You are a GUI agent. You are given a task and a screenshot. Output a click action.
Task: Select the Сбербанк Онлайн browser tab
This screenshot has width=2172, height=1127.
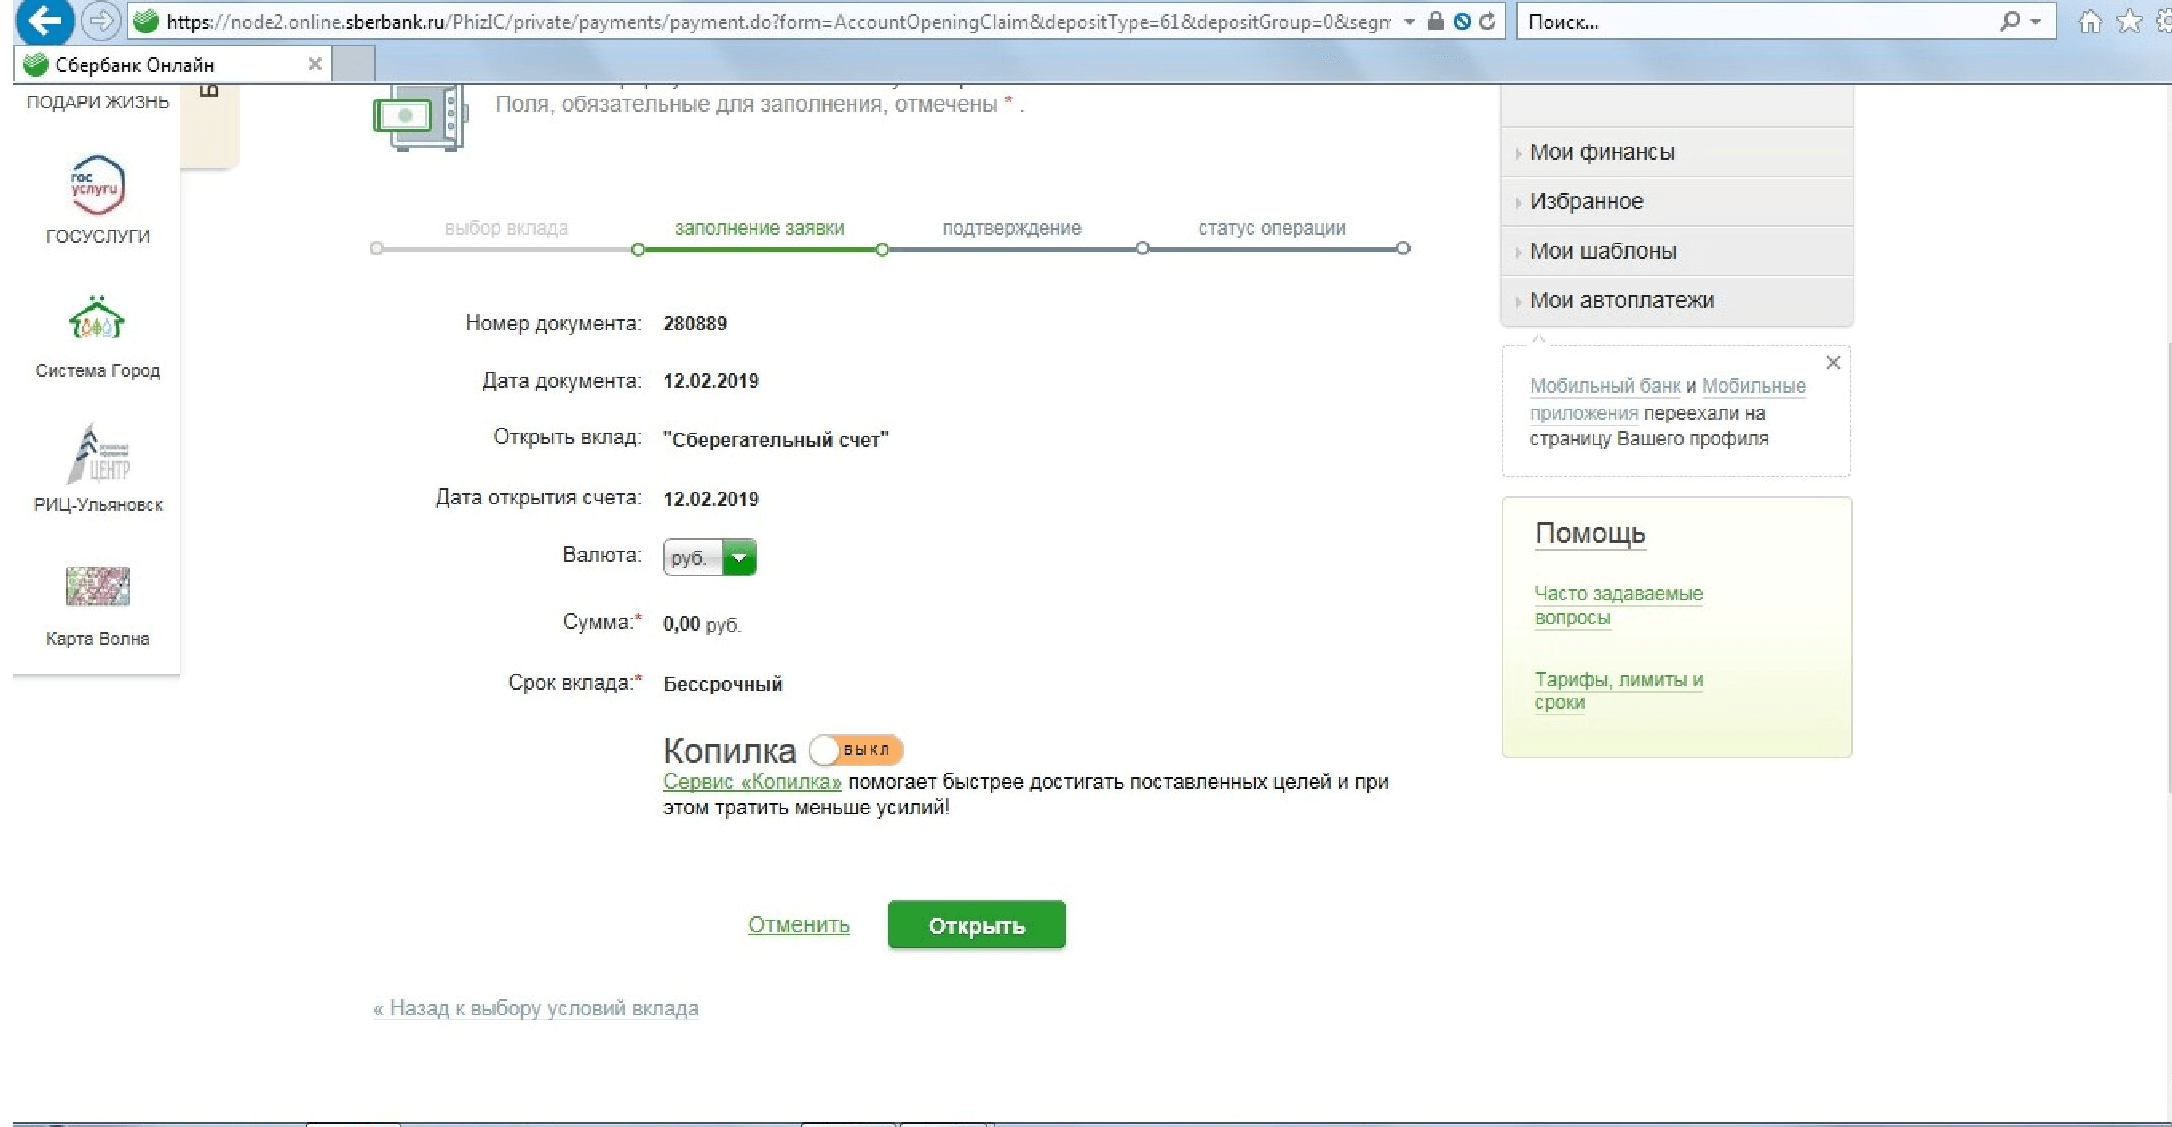[172, 64]
